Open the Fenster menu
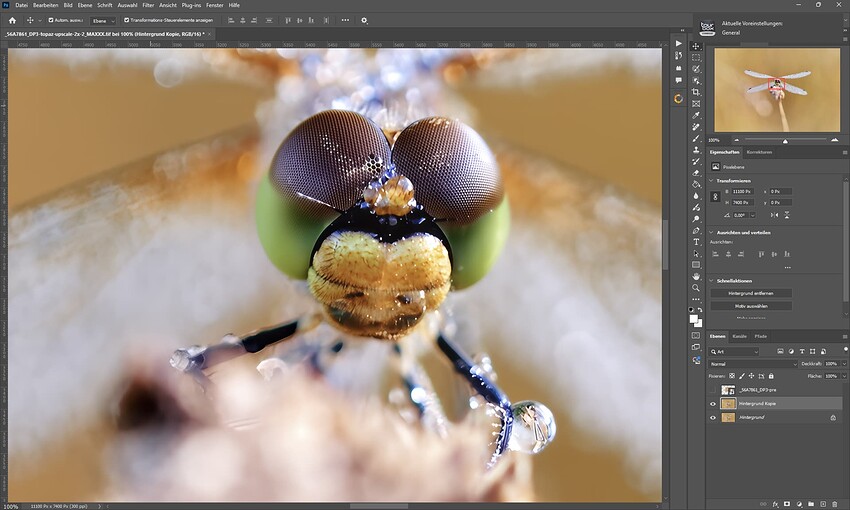The image size is (850, 510). (215, 5)
